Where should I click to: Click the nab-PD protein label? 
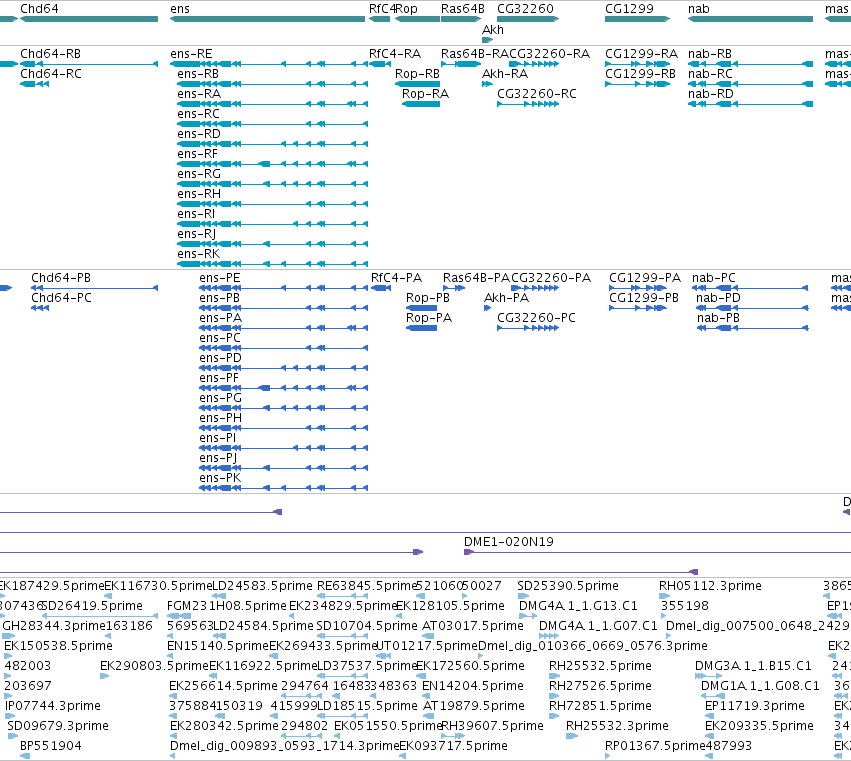click(x=718, y=298)
